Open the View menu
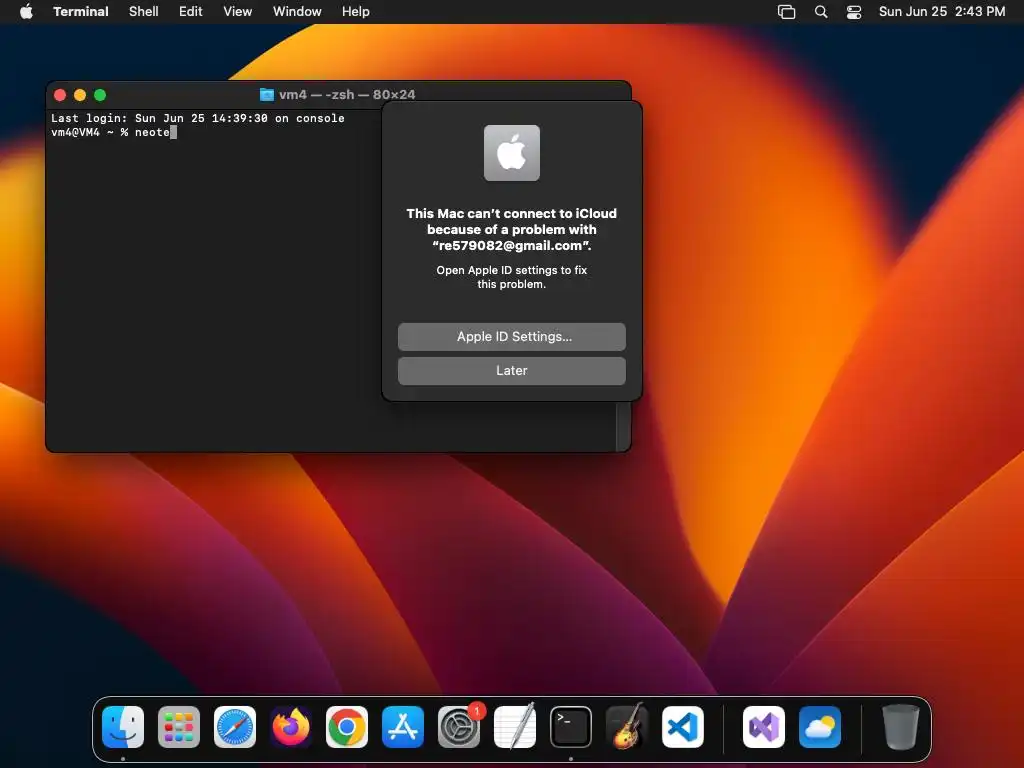This screenshot has height=768, width=1024. pos(238,12)
